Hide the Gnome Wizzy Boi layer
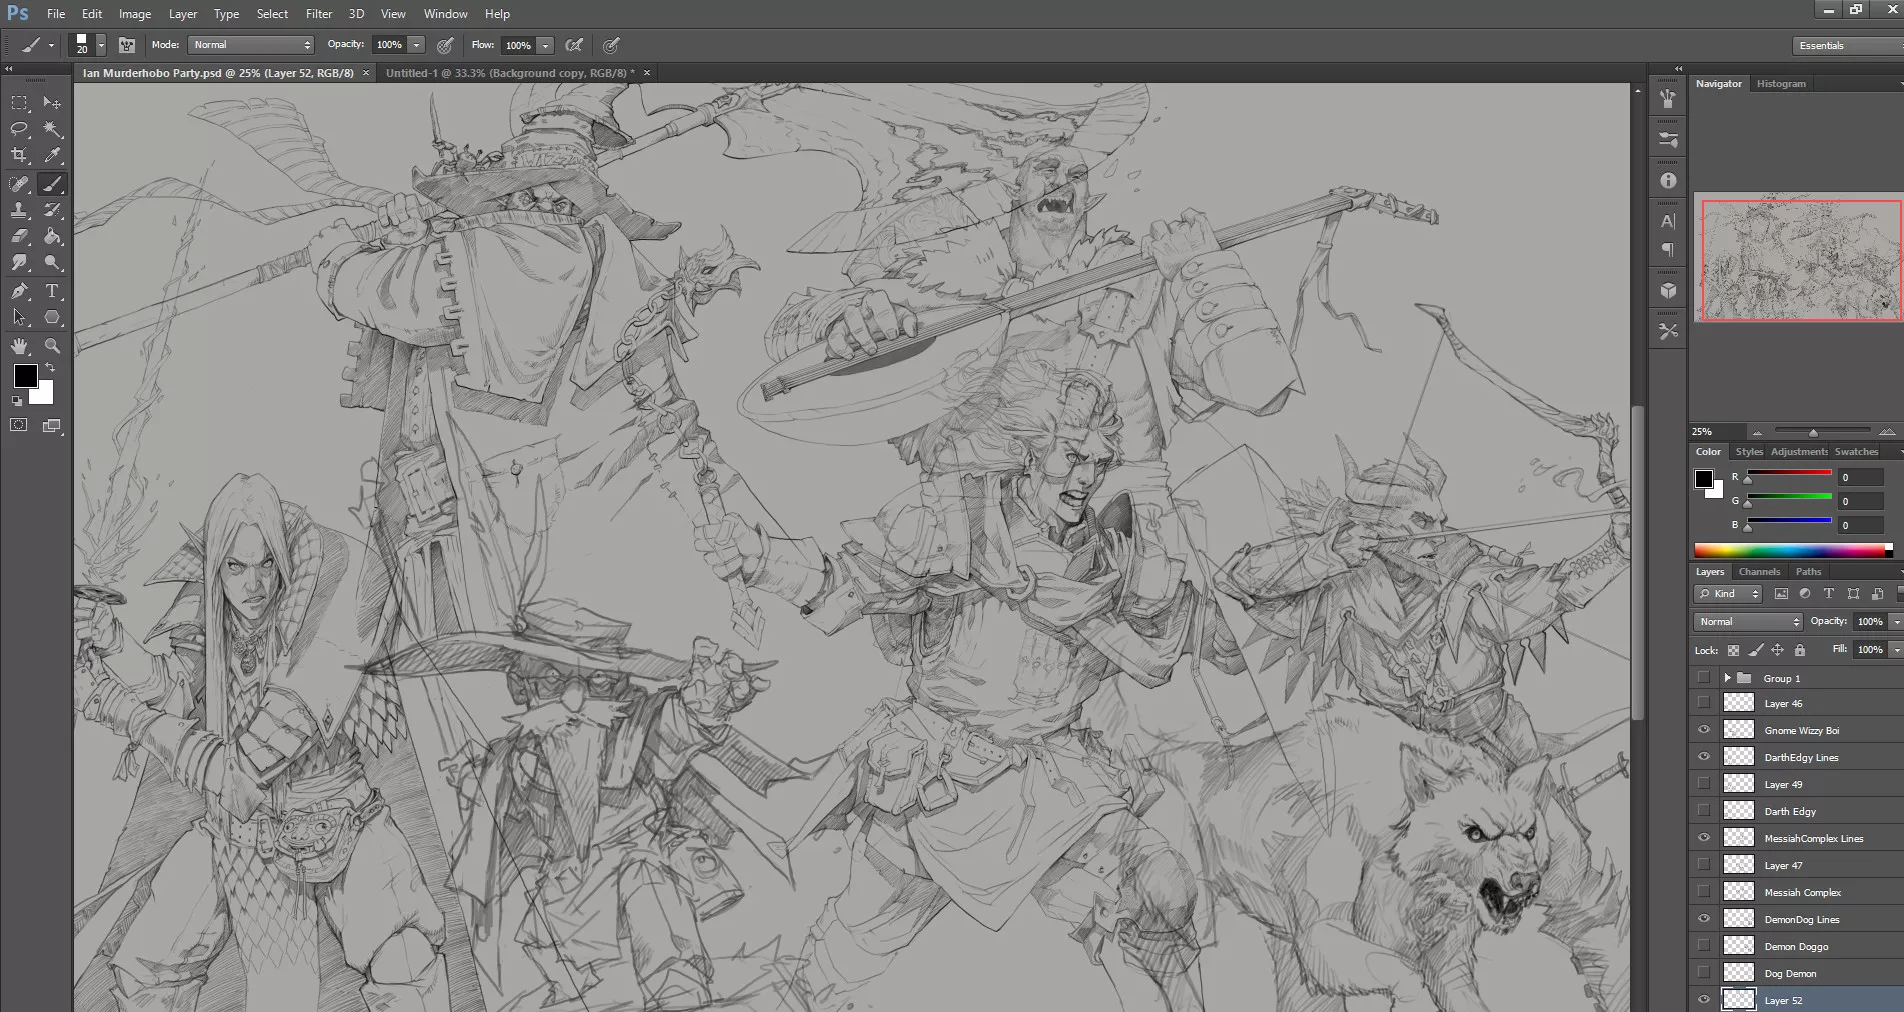 tap(1704, 730)
